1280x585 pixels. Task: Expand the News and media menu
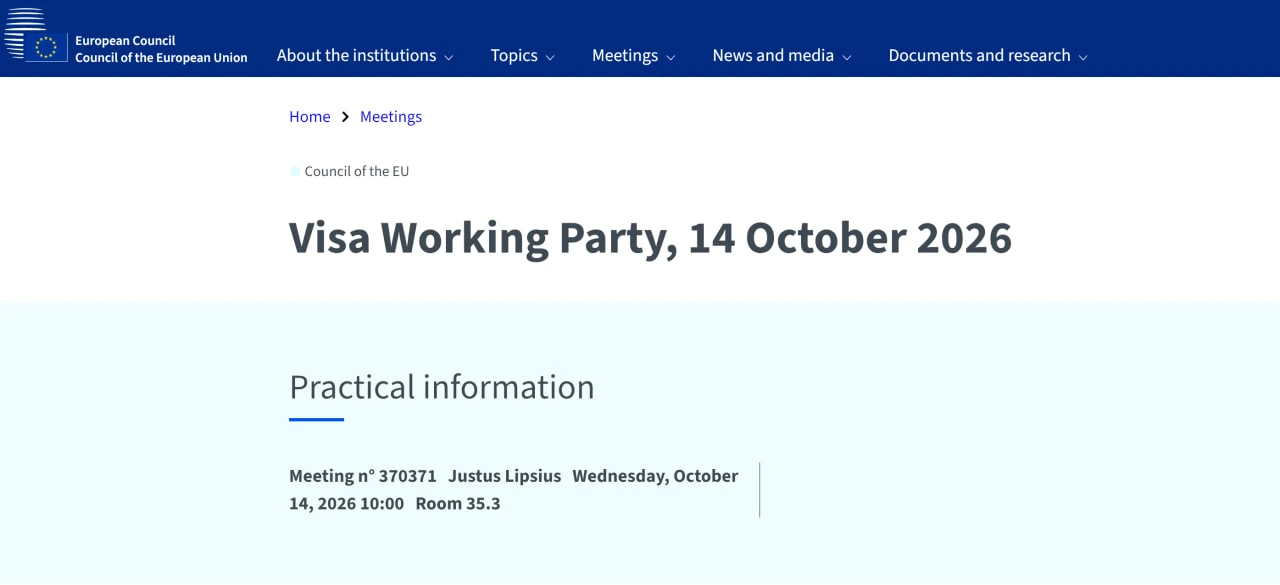[x=782, y=56]
